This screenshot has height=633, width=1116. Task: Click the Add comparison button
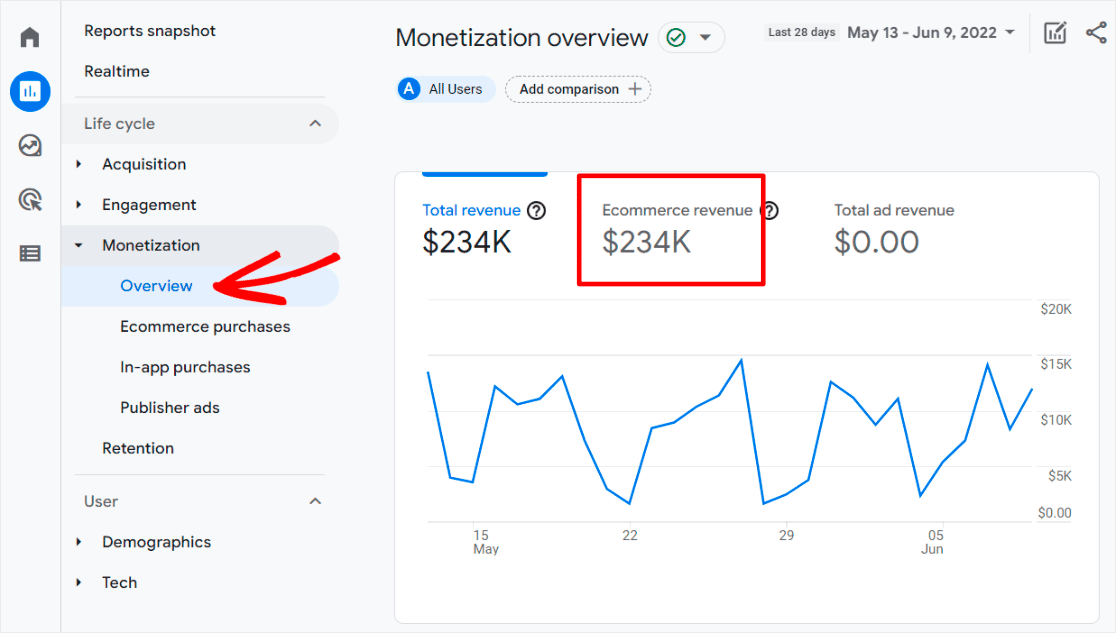pos(579,89)
